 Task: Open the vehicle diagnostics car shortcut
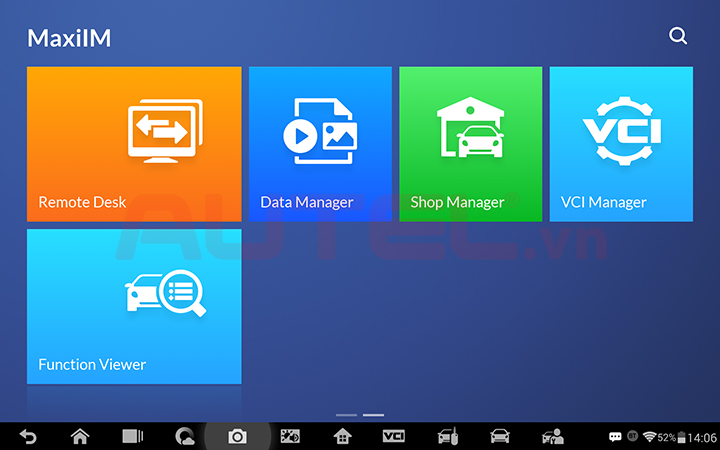(x=500, y=436)
